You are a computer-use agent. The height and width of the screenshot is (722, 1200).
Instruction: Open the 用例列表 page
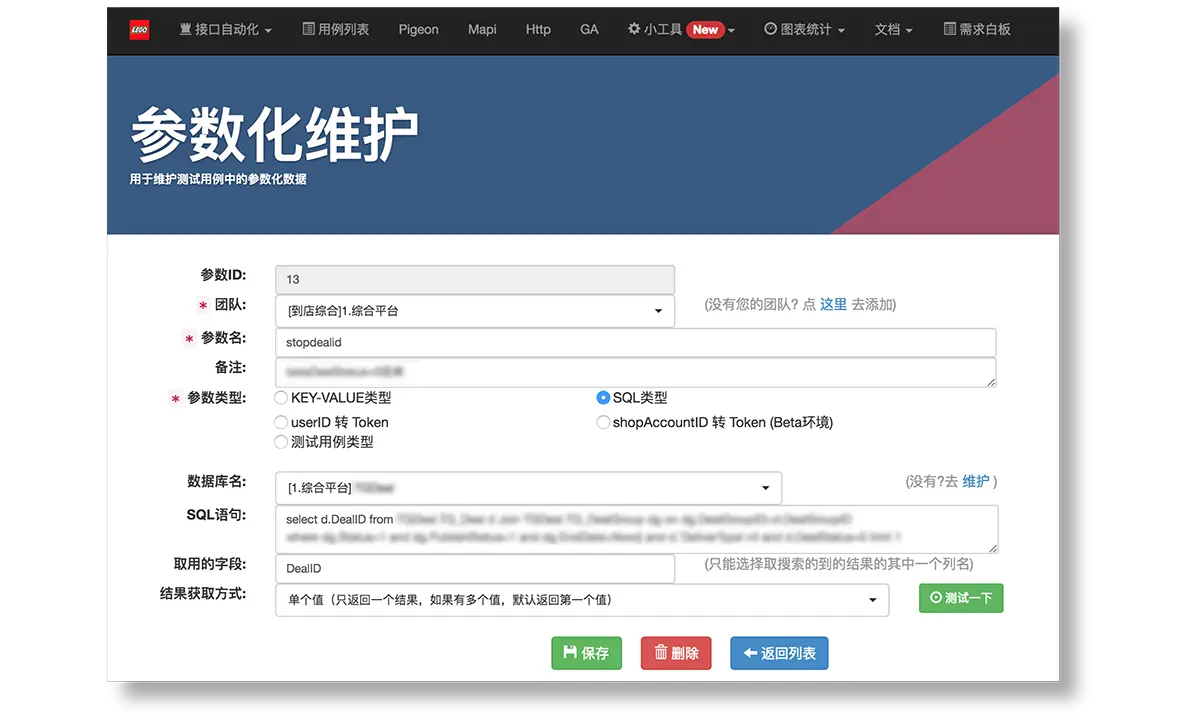point(336,30)
